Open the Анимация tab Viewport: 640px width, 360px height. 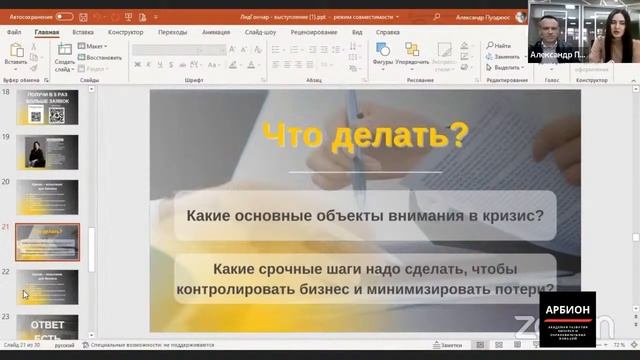216,32
